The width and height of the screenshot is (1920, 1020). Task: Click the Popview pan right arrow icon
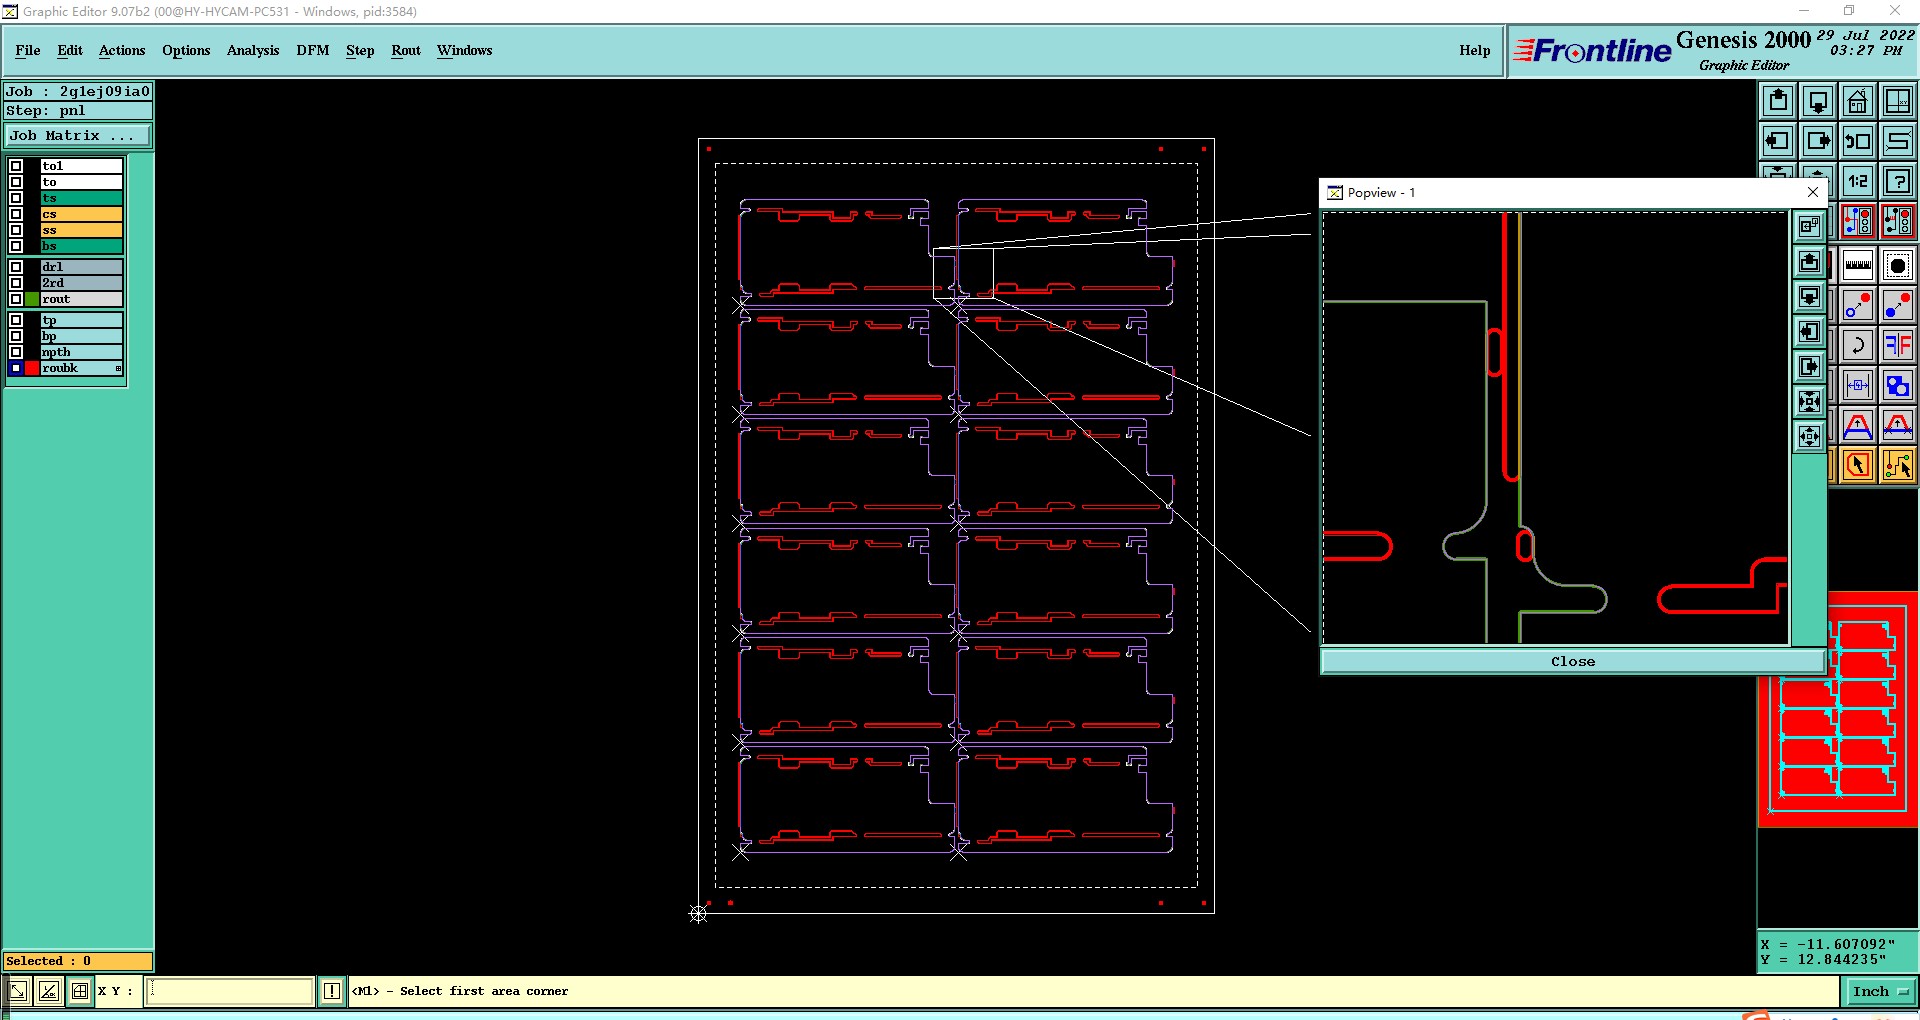point(1809,367)
